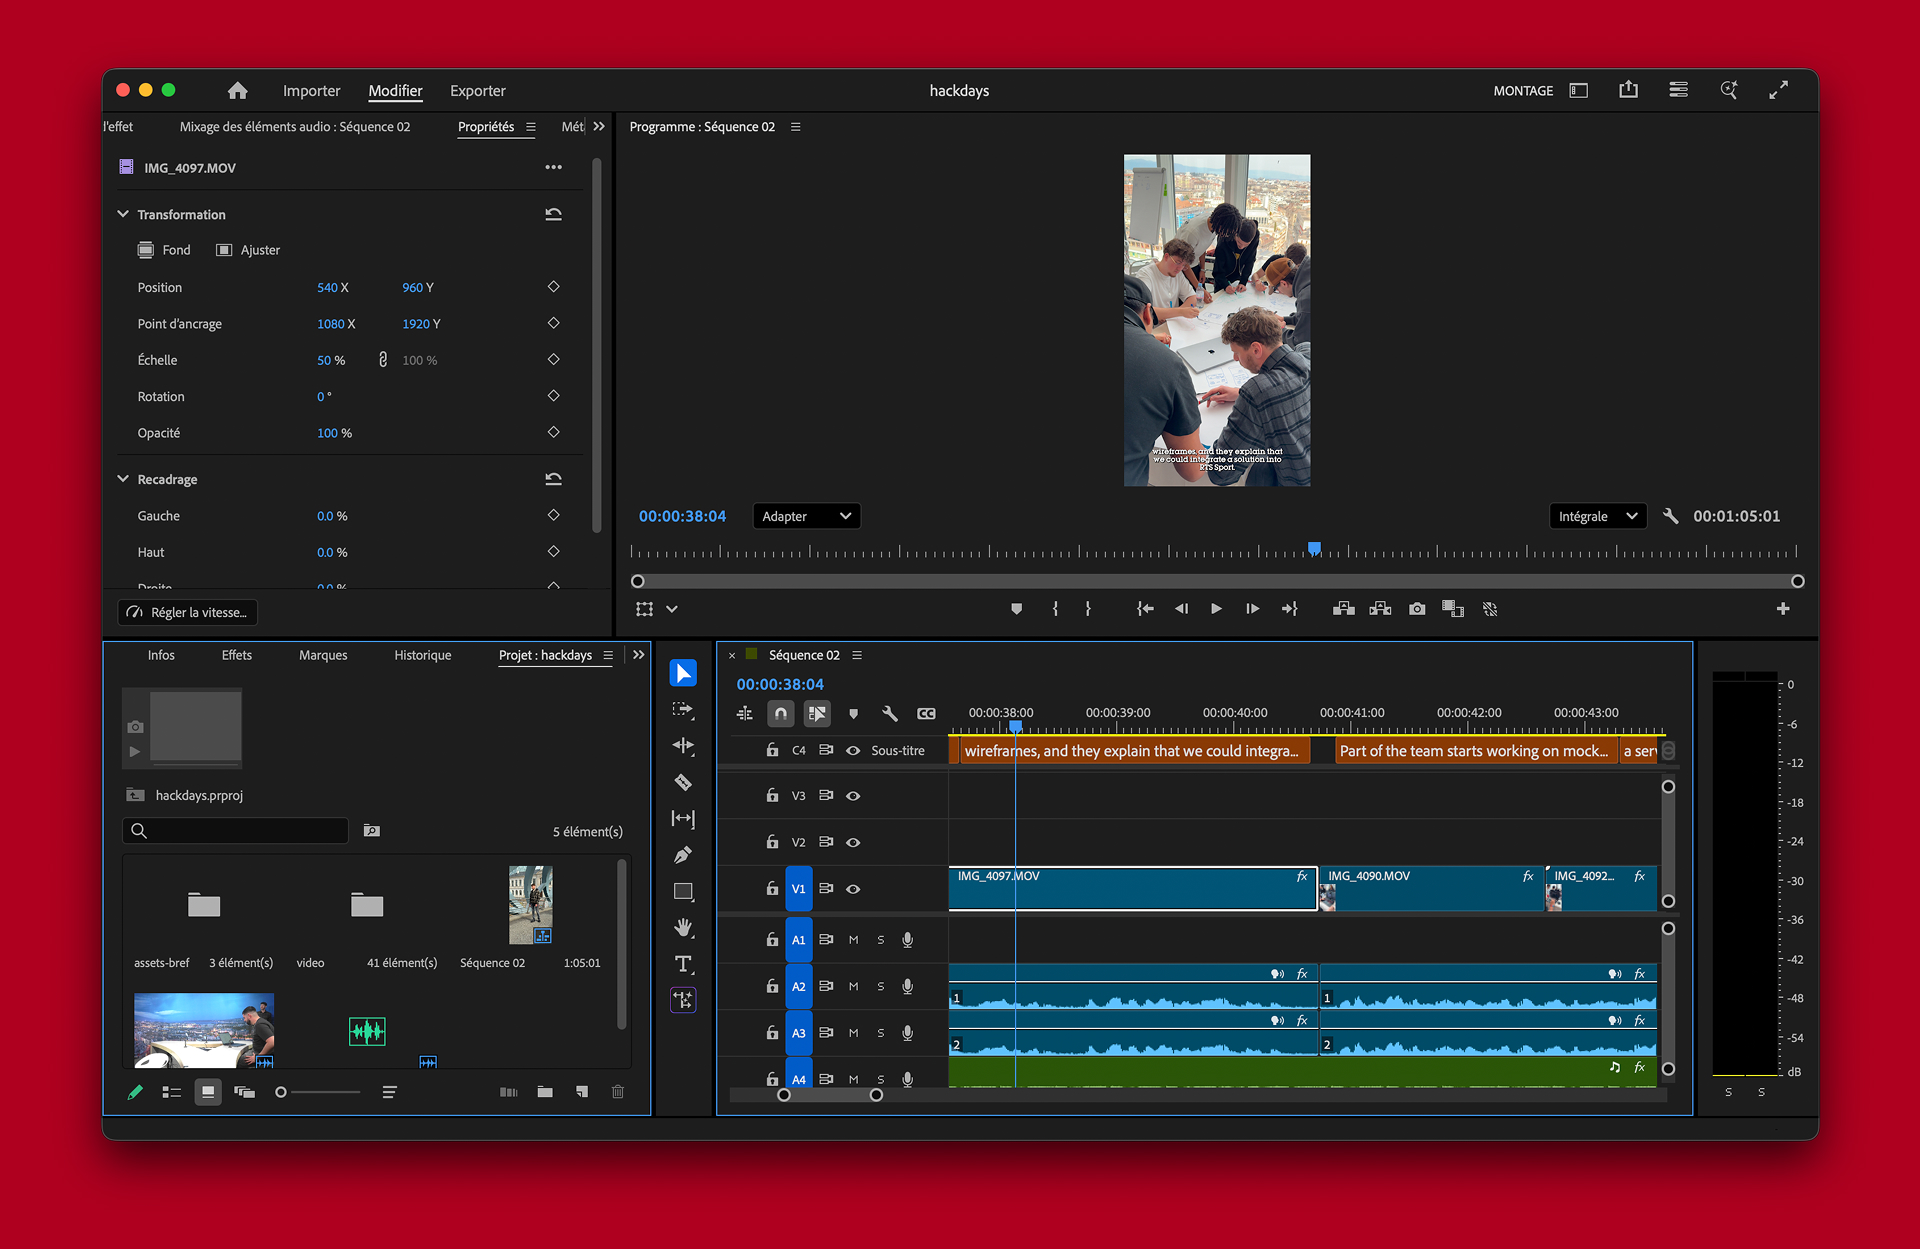Viewport: 1920px width, 1249px height.
Task: Select the Ripple Edit tool
Action: (683, 746)
